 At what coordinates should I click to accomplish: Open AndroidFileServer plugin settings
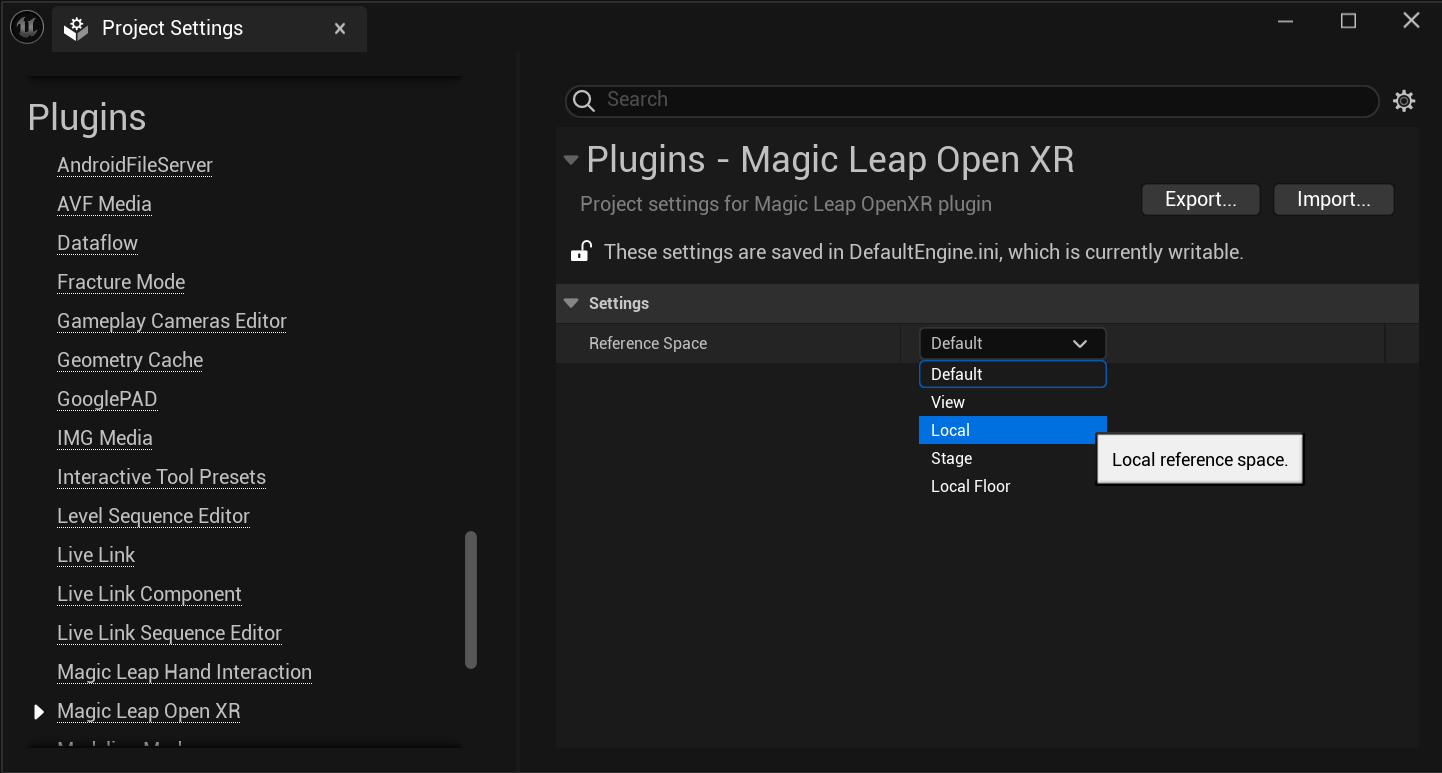(x=134, y=165)
